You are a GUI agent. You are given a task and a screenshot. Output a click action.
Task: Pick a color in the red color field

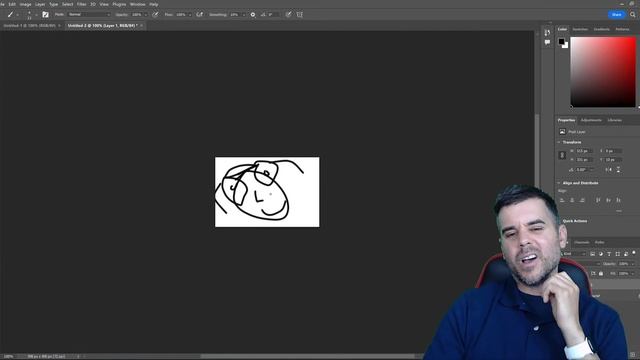pos(603,72)
